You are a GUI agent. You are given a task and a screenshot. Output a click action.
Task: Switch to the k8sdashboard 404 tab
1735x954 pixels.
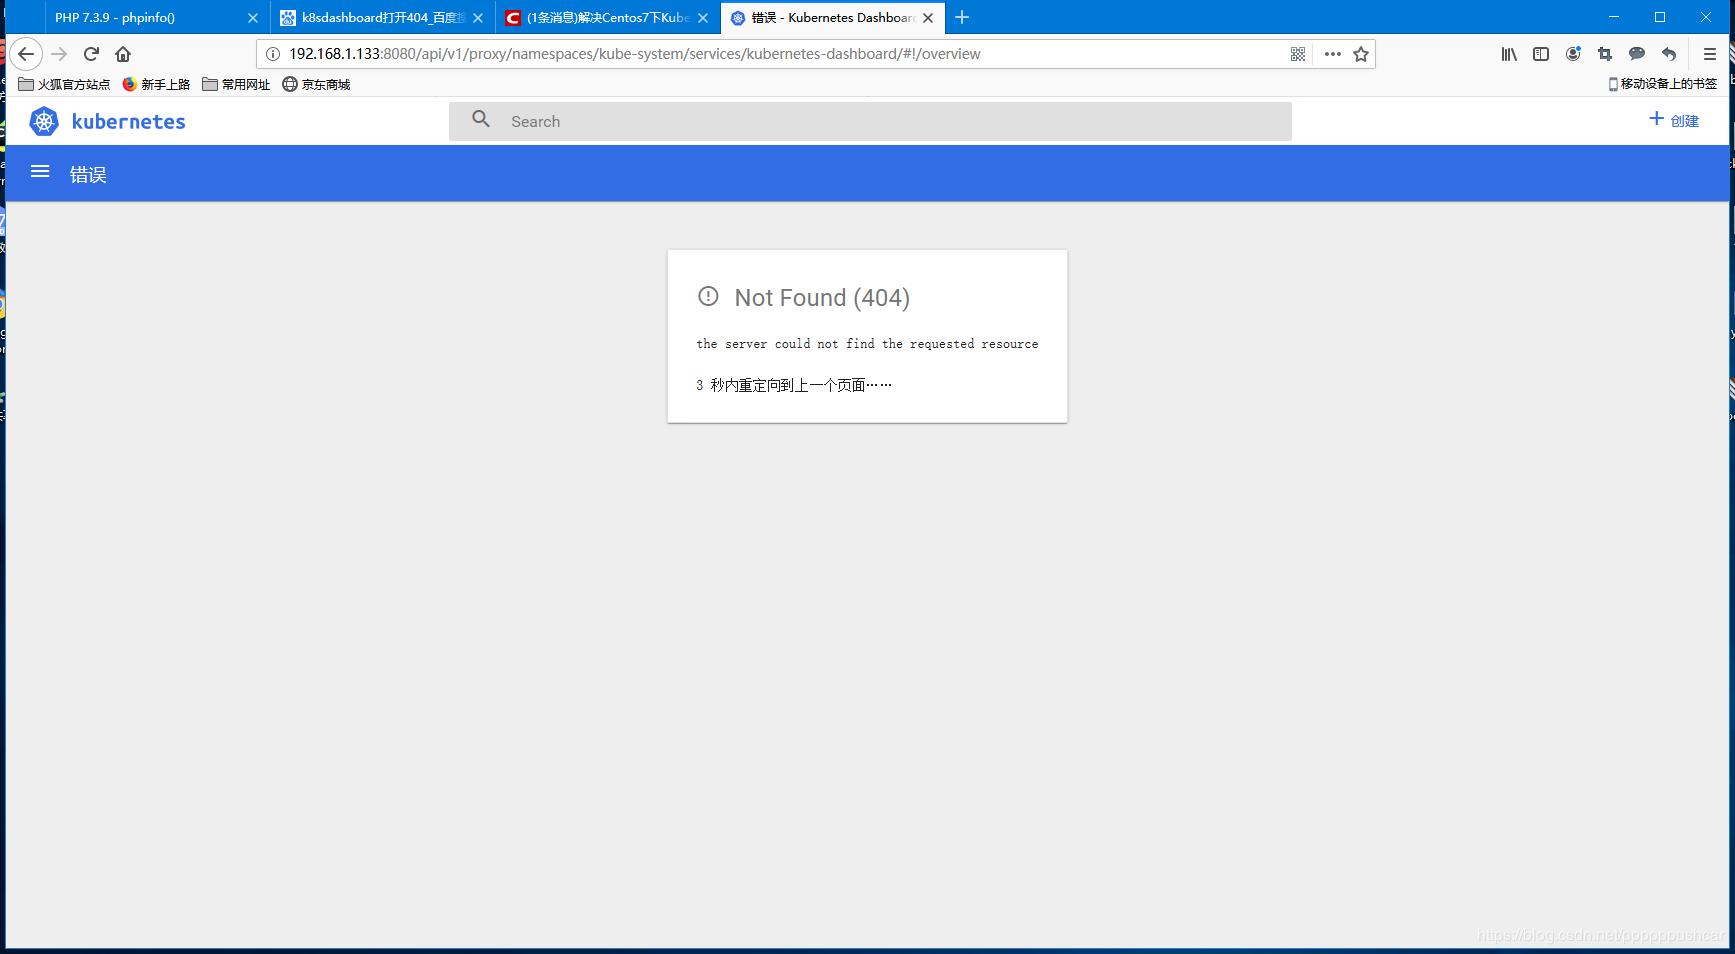[x=383, y=18]
